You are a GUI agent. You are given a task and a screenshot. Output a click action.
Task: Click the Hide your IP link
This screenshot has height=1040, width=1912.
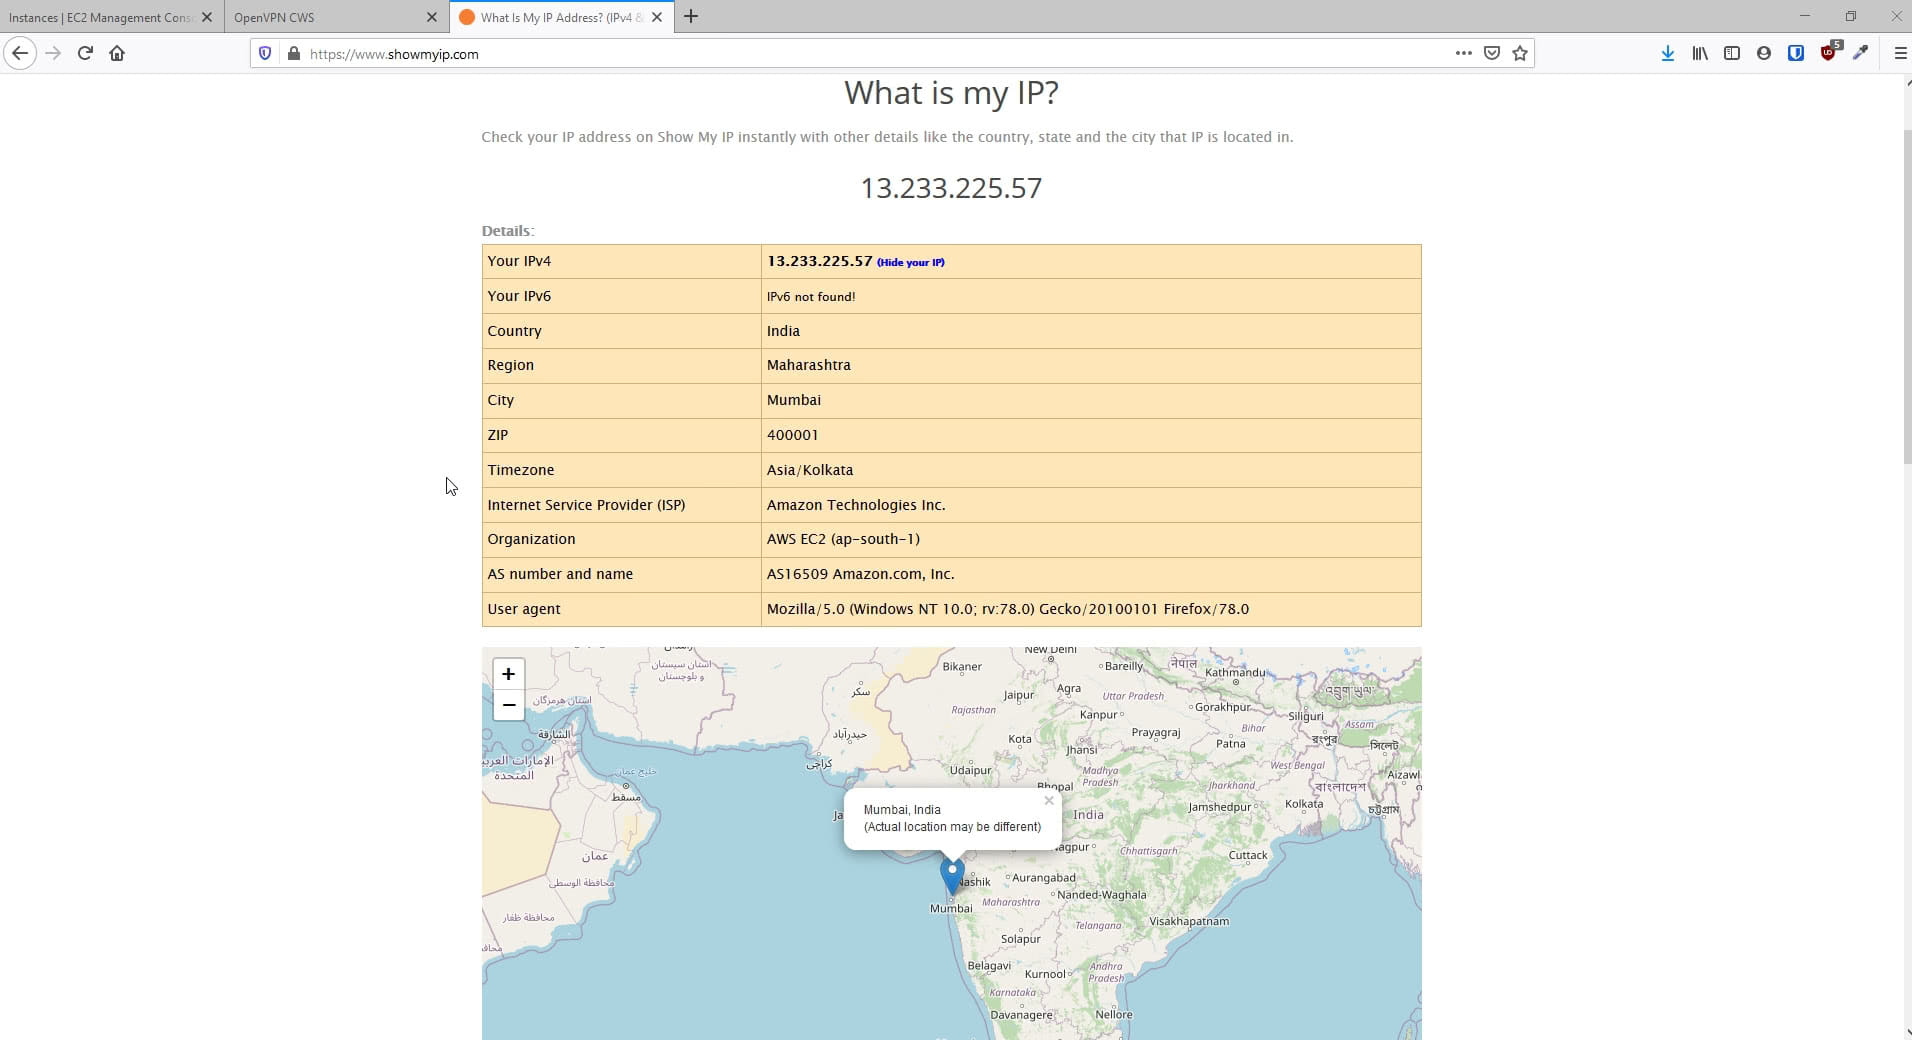pyautogui.click(x=910, y=262)
